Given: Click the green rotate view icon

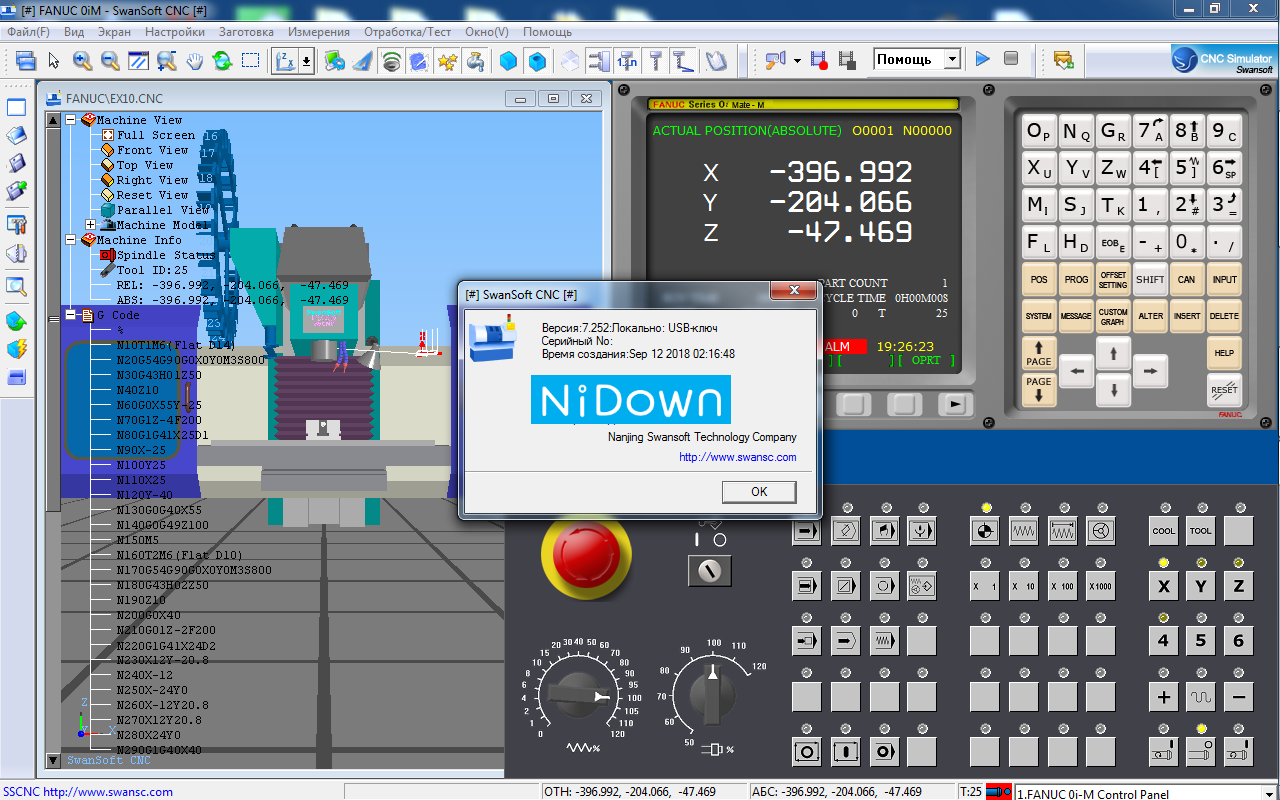Looking at the screenshot, I should coord(222,60).
